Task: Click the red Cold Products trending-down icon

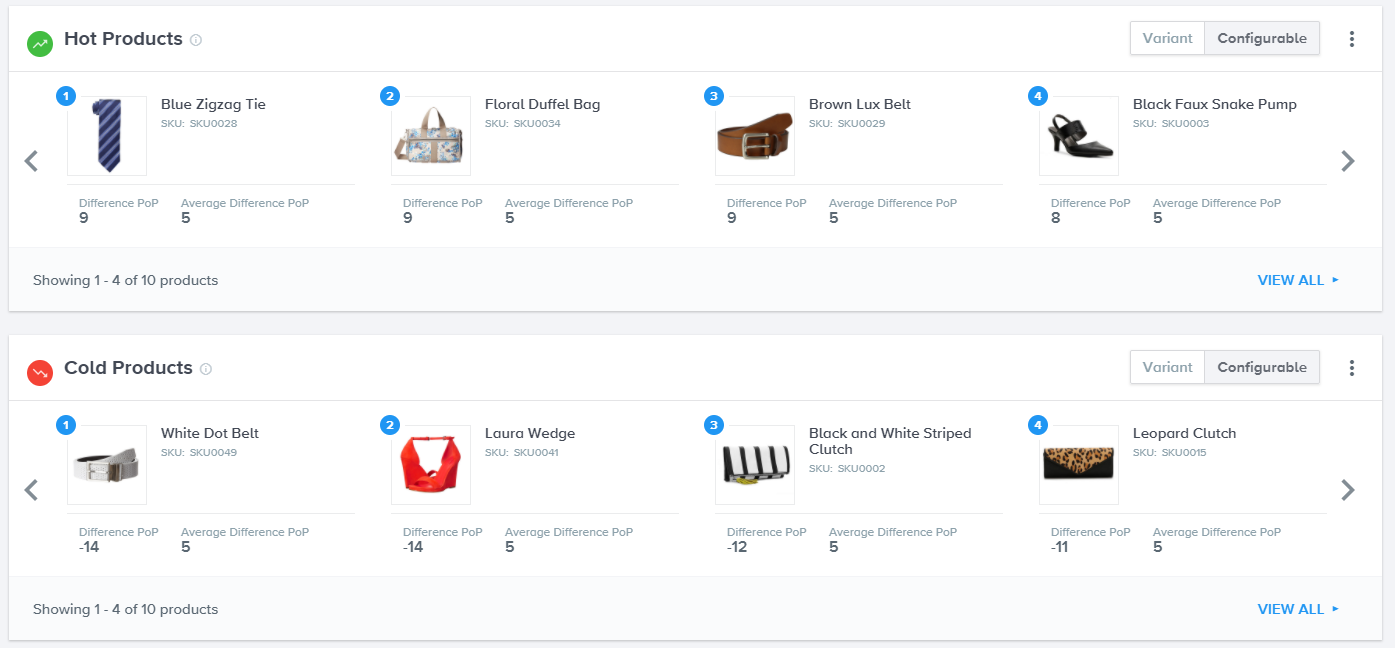Action: (40, 372)
